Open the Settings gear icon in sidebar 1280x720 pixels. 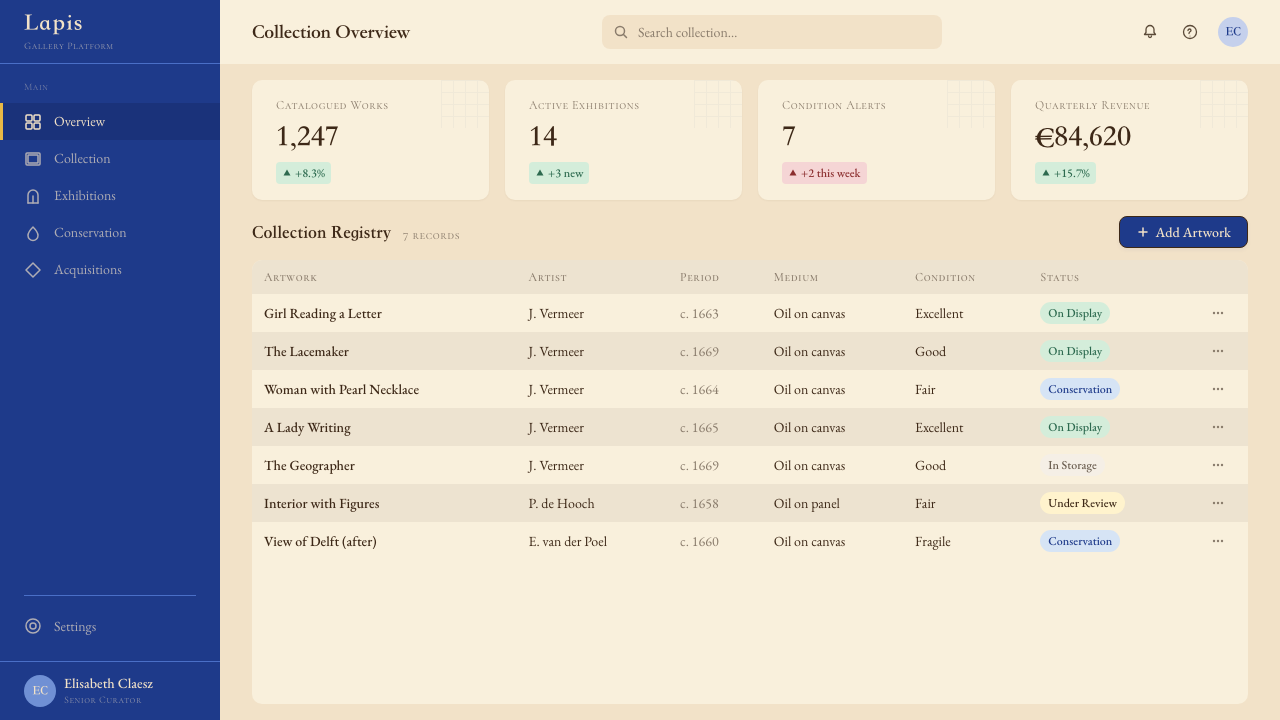[33, 626]
